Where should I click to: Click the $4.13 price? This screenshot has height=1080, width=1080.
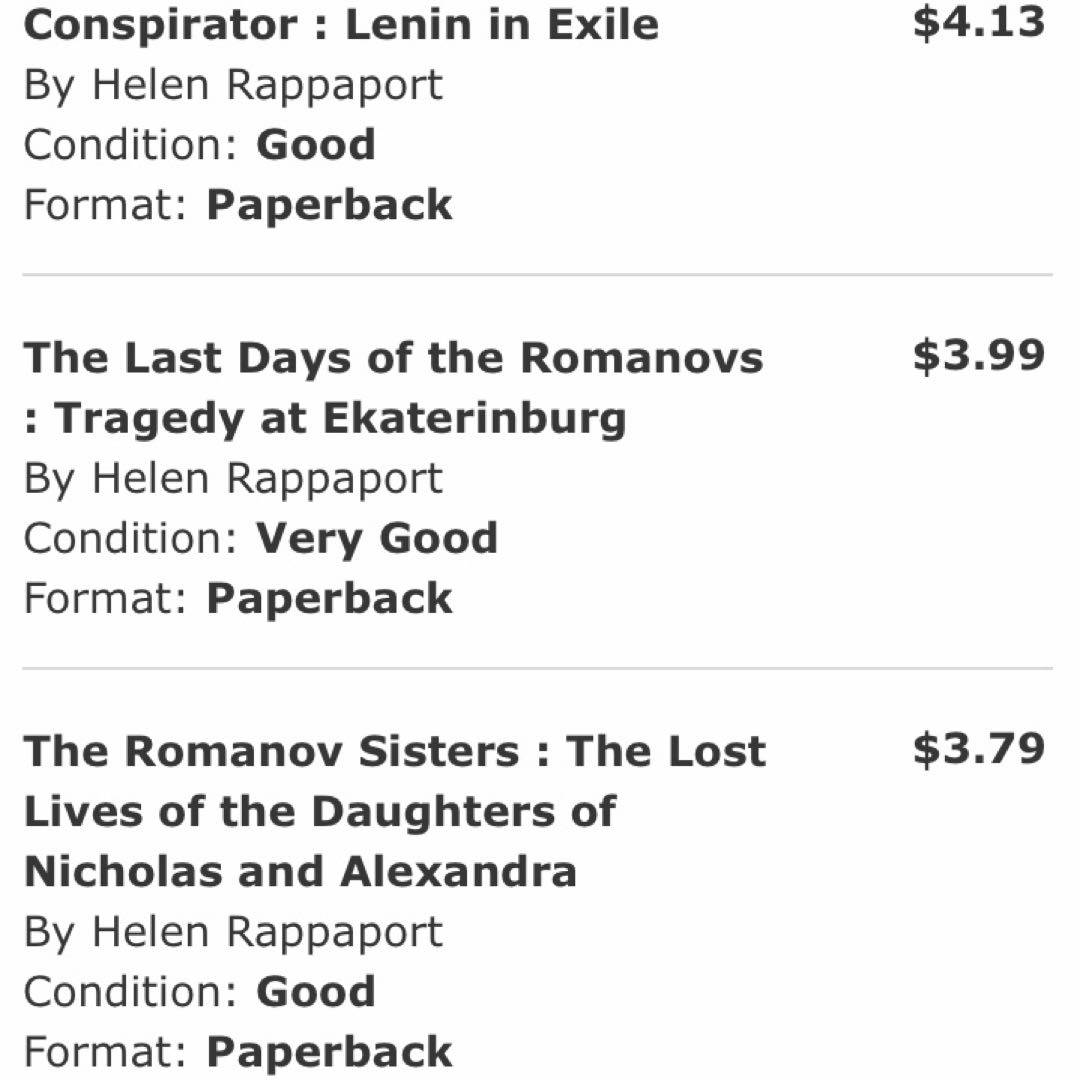(x=978, y=23)
